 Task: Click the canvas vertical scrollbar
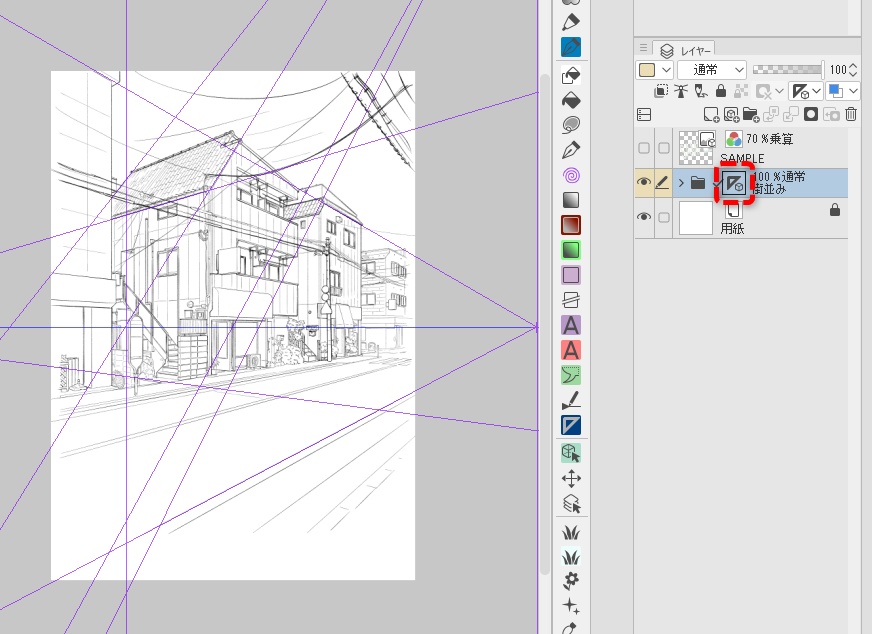click(x=544, y=324)
